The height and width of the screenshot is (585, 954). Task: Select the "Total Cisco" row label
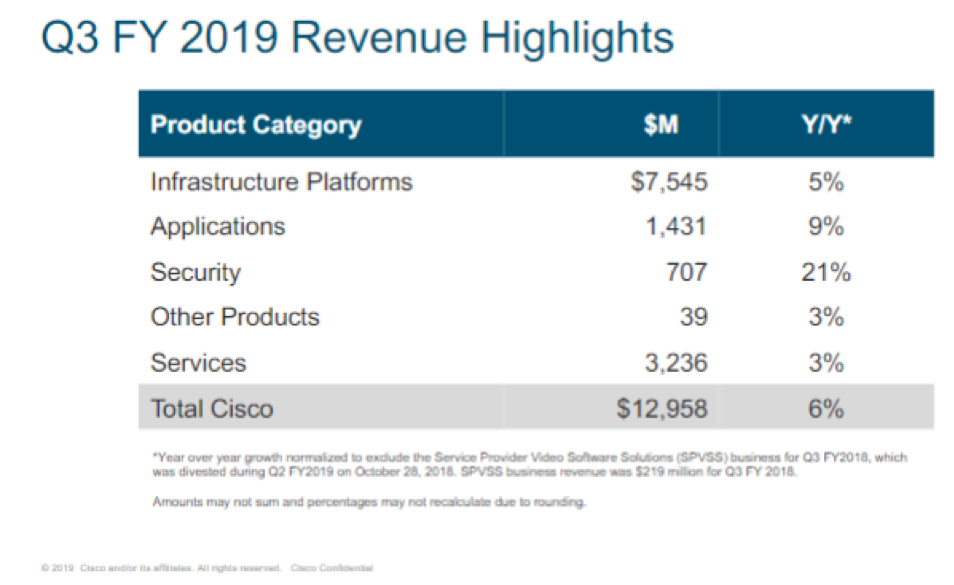(211, 408)
